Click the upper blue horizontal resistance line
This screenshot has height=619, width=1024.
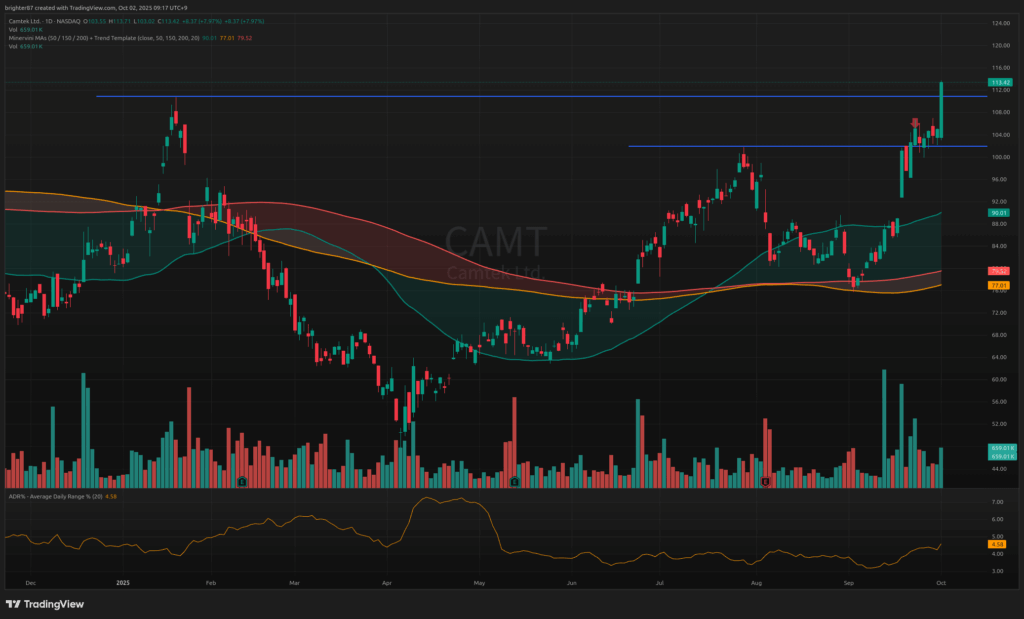(x=500, y=97)
